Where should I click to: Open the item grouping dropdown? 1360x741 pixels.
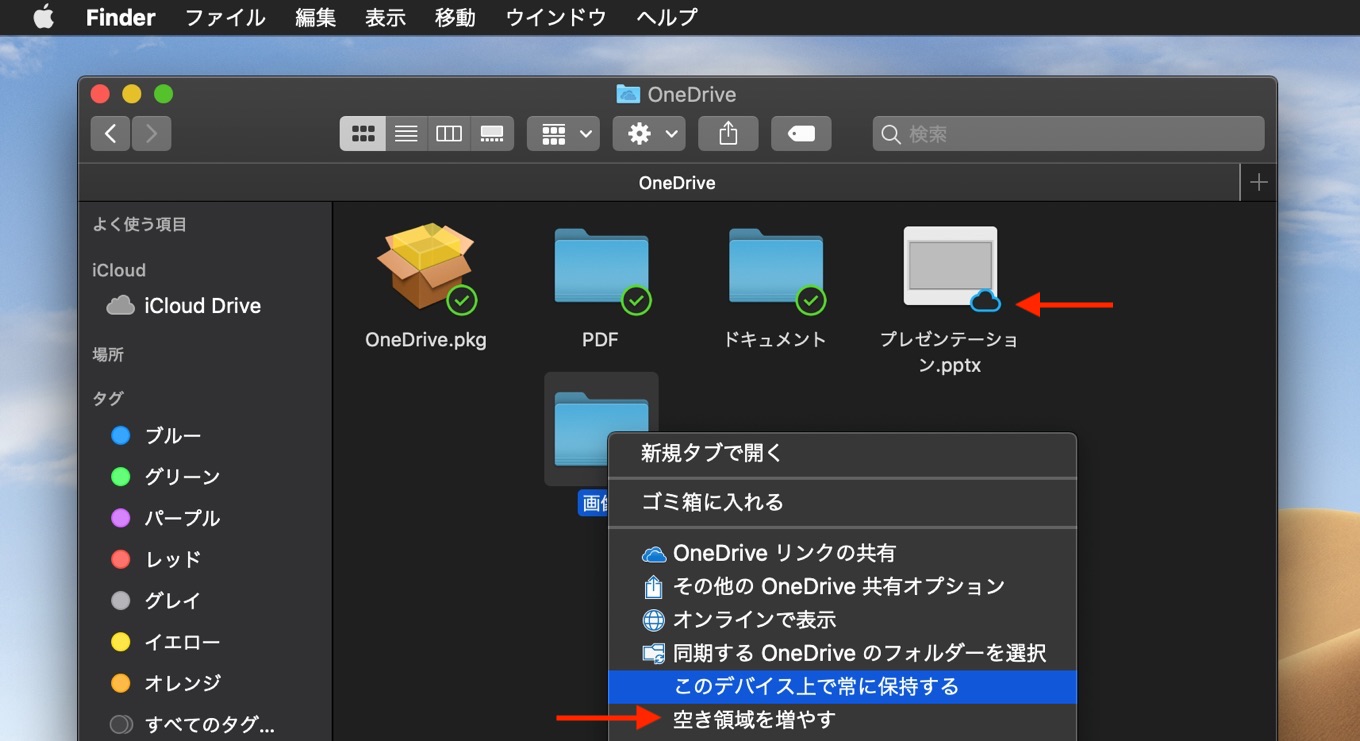564,133
